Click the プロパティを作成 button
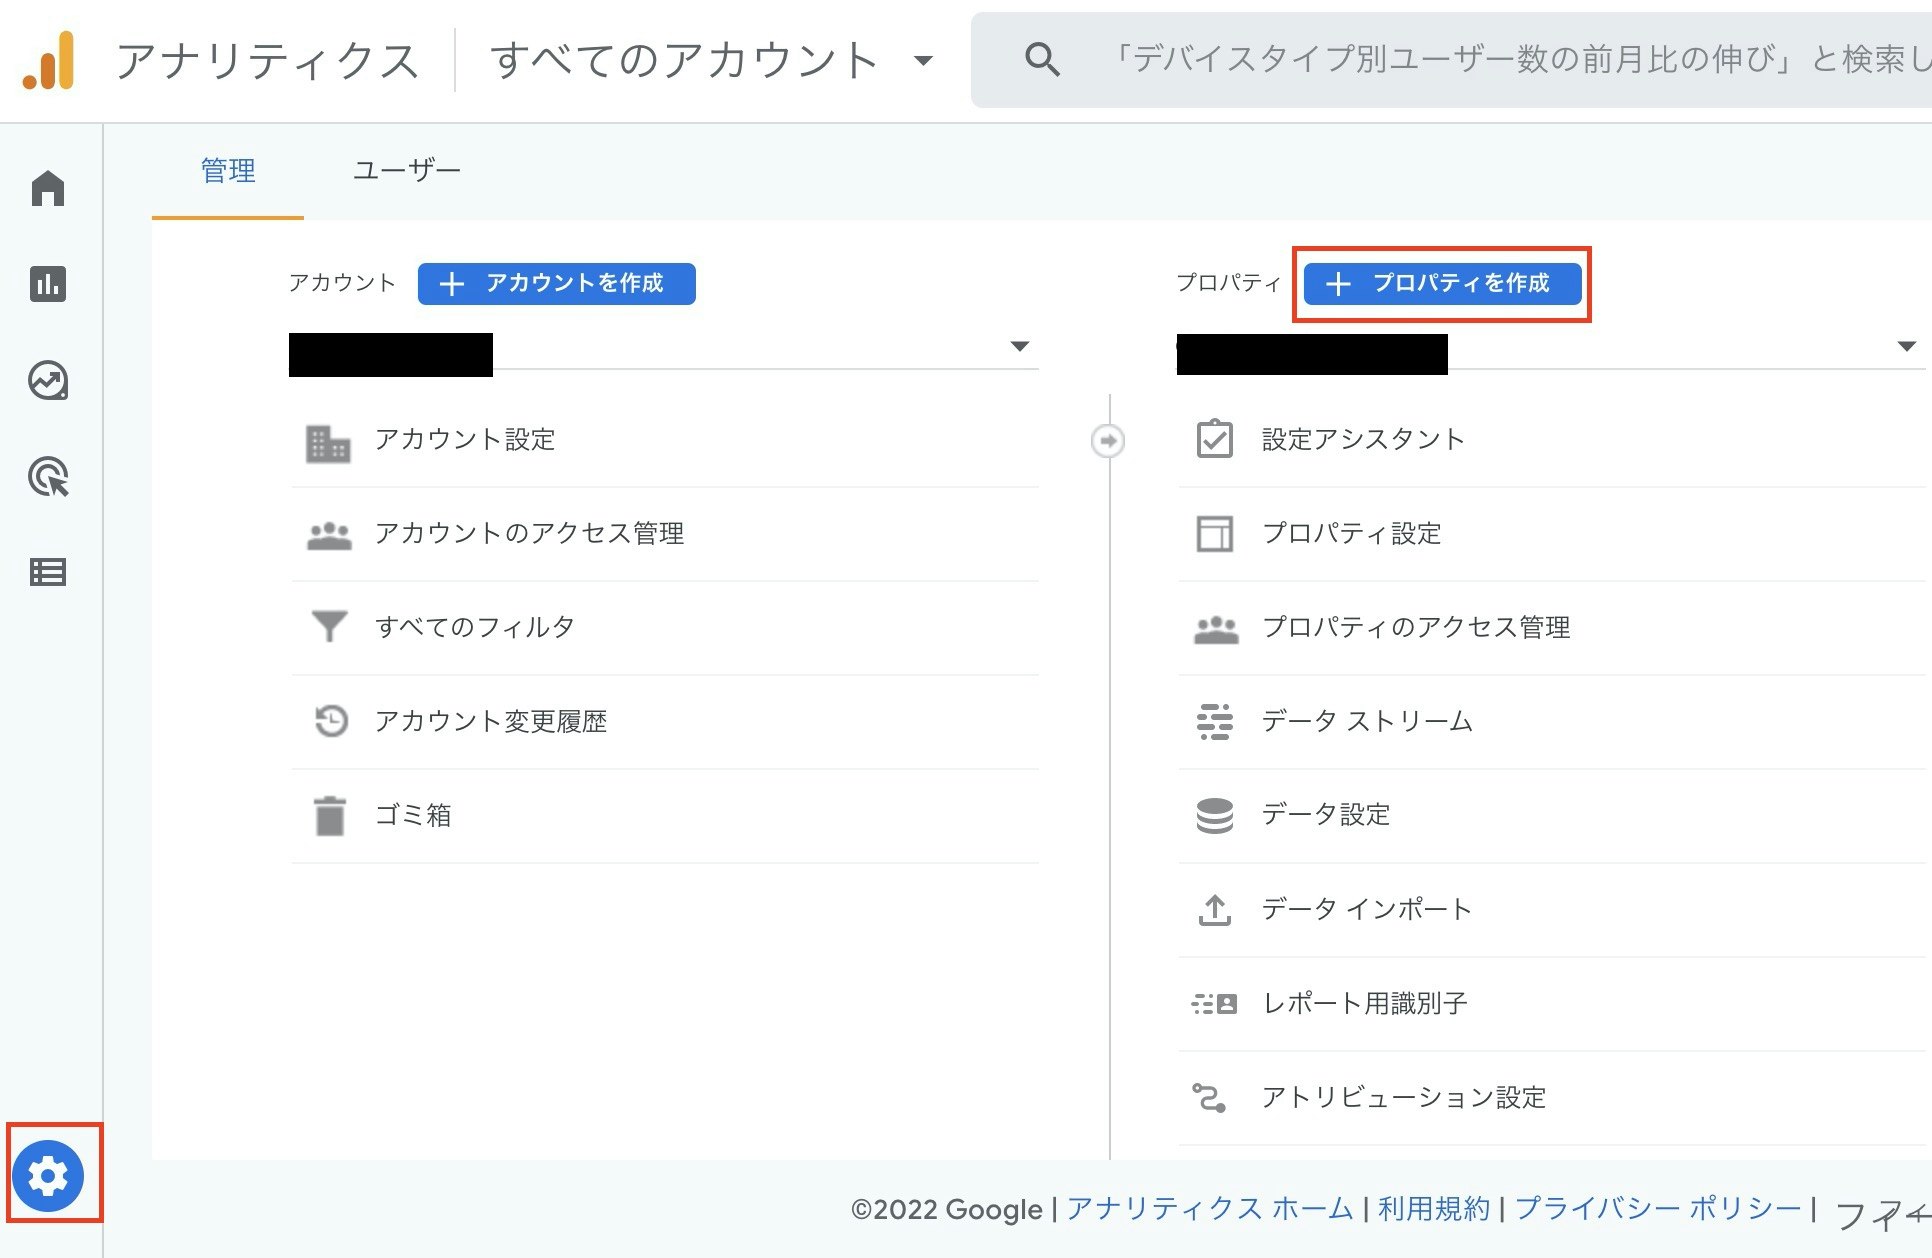Image resolution: width=1932 pixels, height=1258 pixels. click(x=1441, y=283)
